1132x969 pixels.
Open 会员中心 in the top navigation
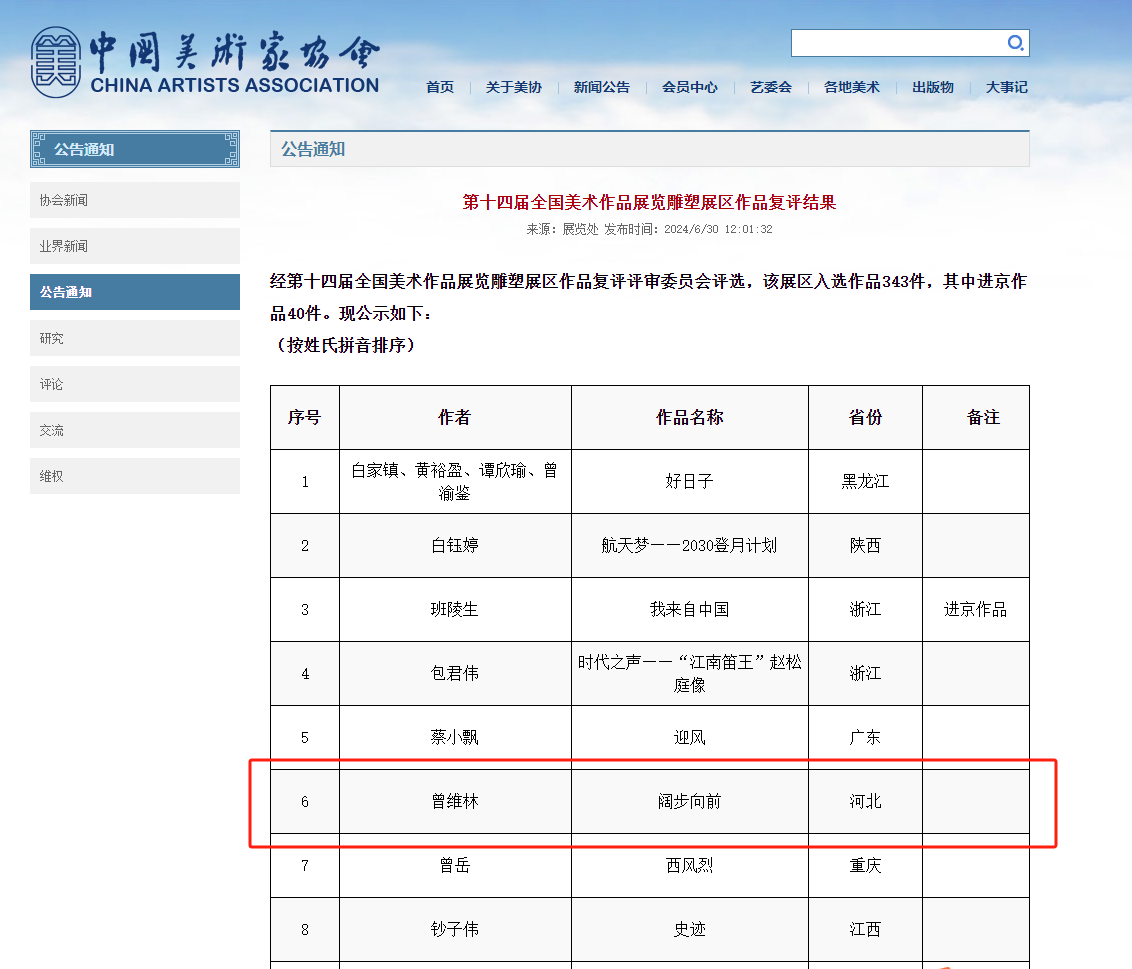689,87
